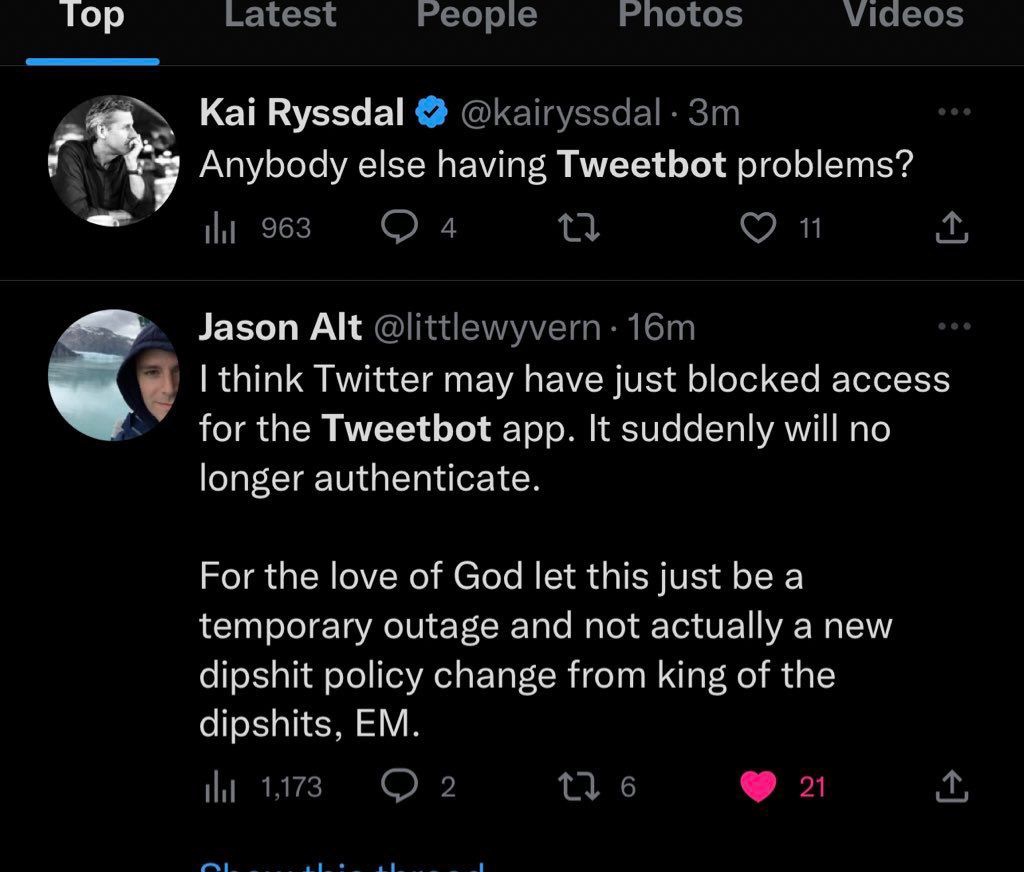Reply to Jason Alt's tweet
1024x872 pixels.
pos(400,787)
